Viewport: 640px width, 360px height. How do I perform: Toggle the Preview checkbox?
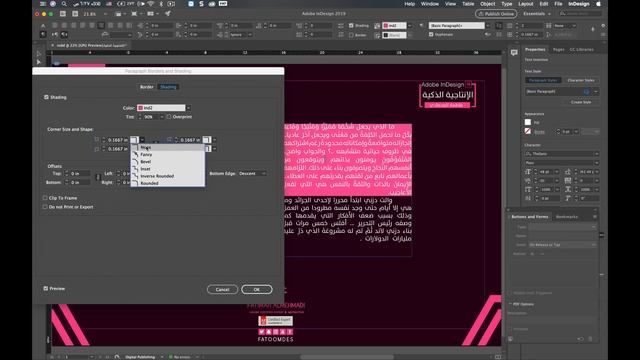pyautogui.click(x=46, y=288)
